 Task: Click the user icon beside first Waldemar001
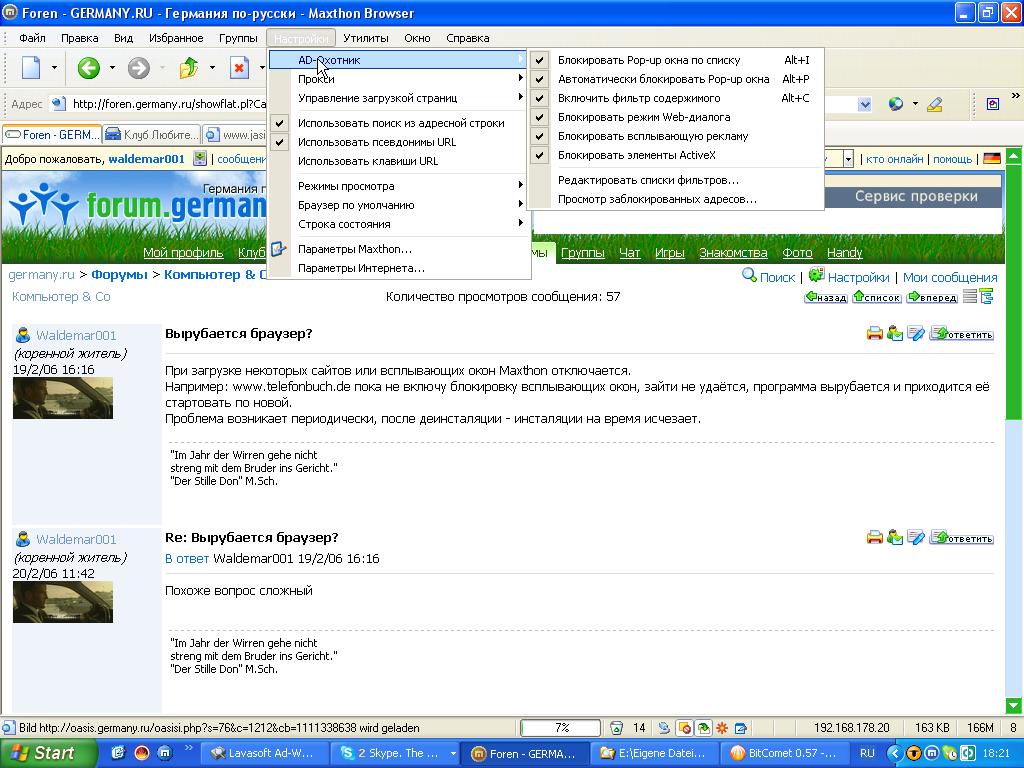tap(23, 335)
